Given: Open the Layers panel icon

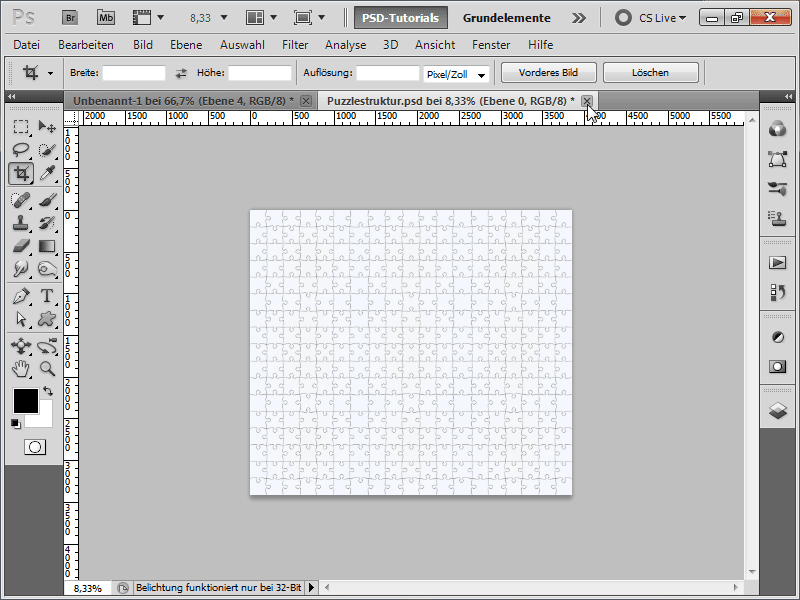Looking at the screenshot, I should point(778,411).
